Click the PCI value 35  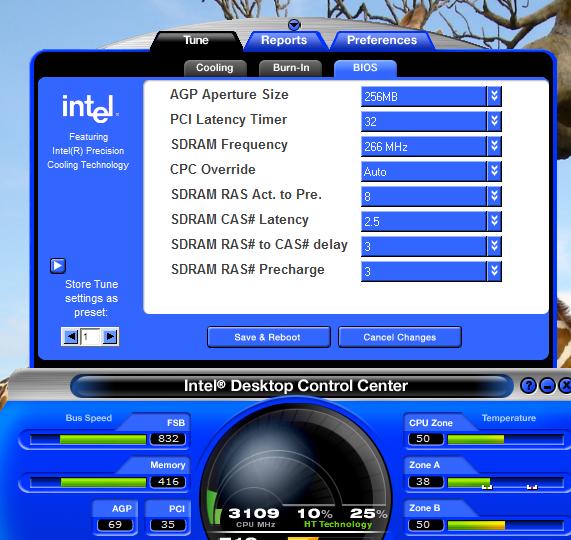pos(168,525)
